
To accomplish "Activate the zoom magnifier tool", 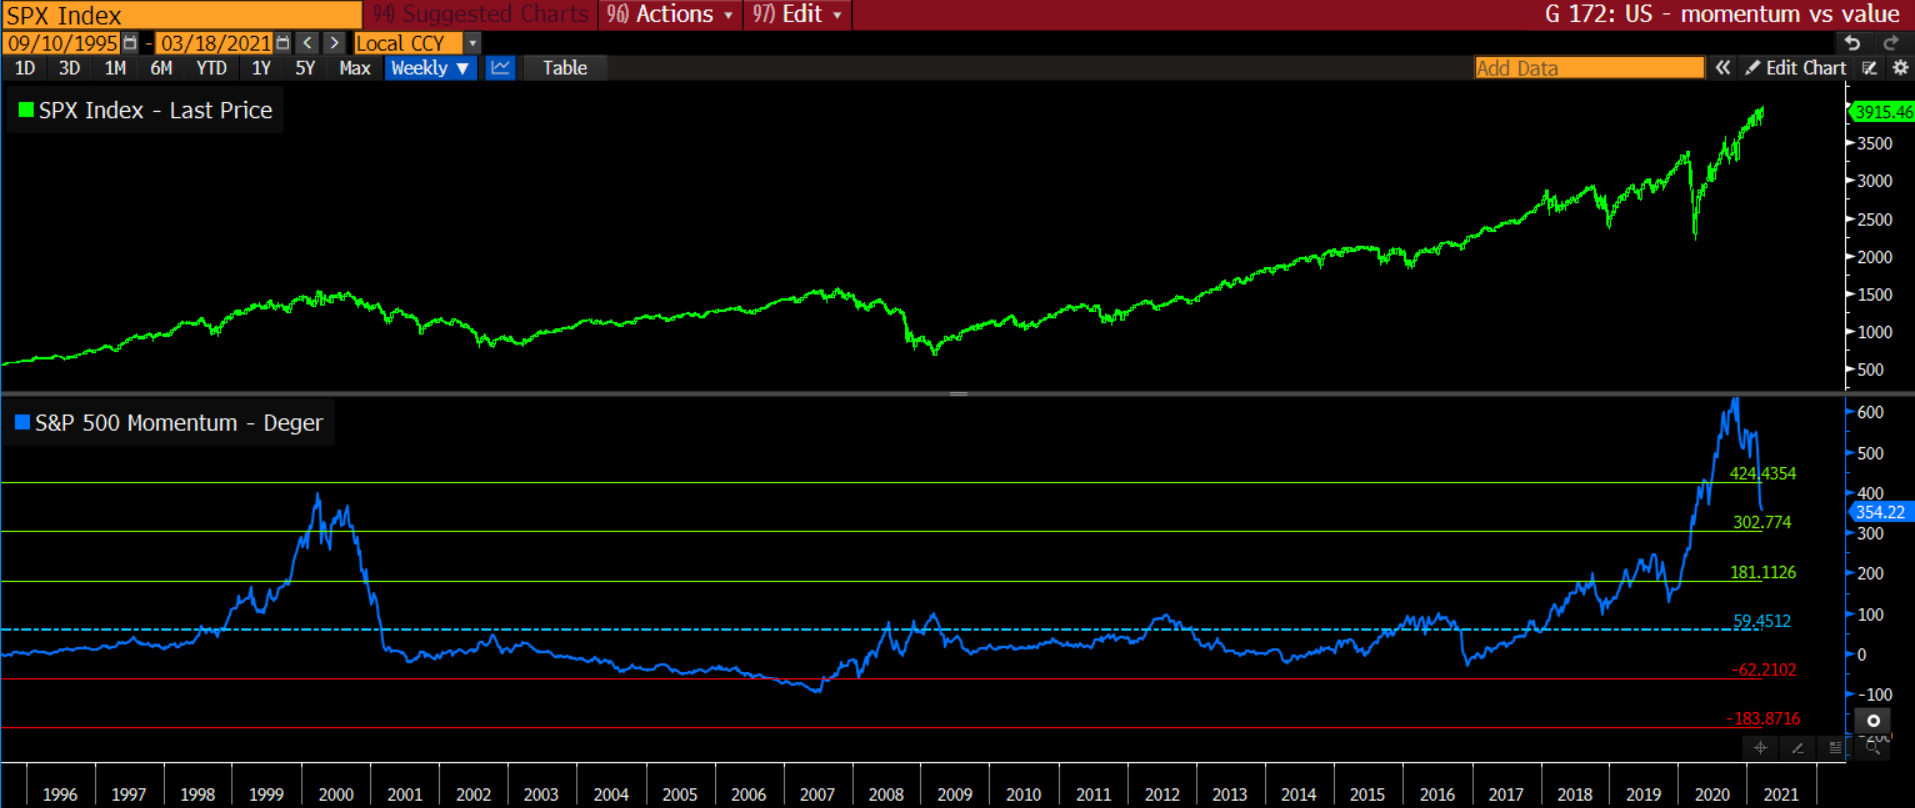I will 1872,747.
